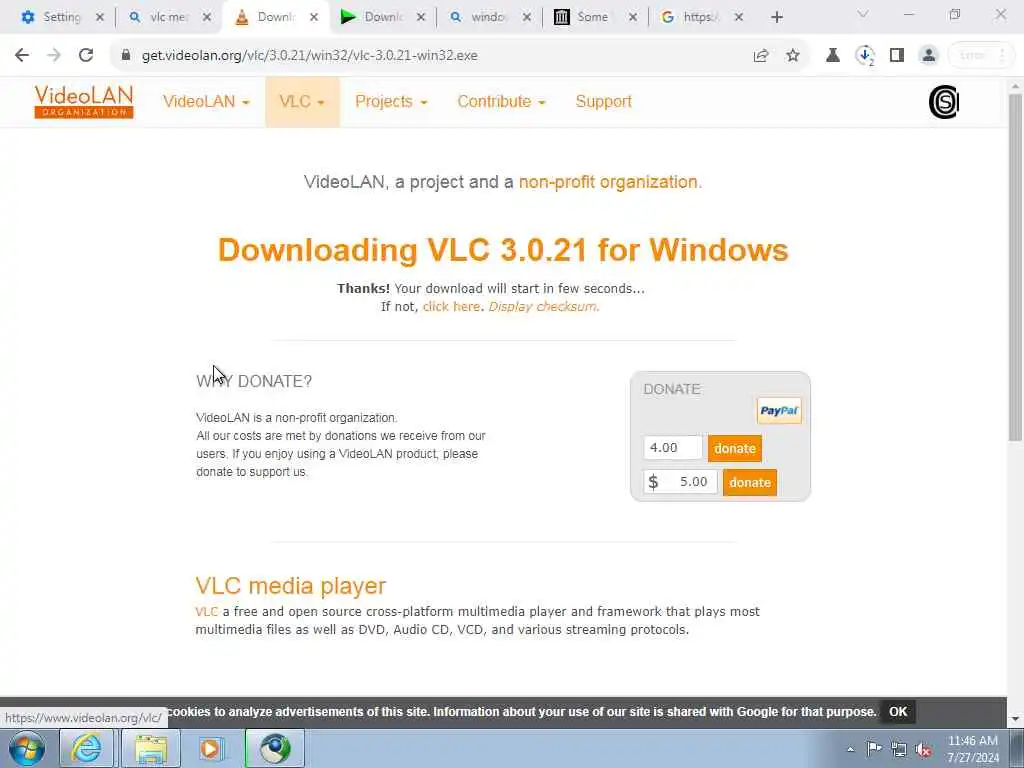This screenshot has height=768, width=1024.
Task: Switch to the 'windo' search tab
Action: (480, 17)
